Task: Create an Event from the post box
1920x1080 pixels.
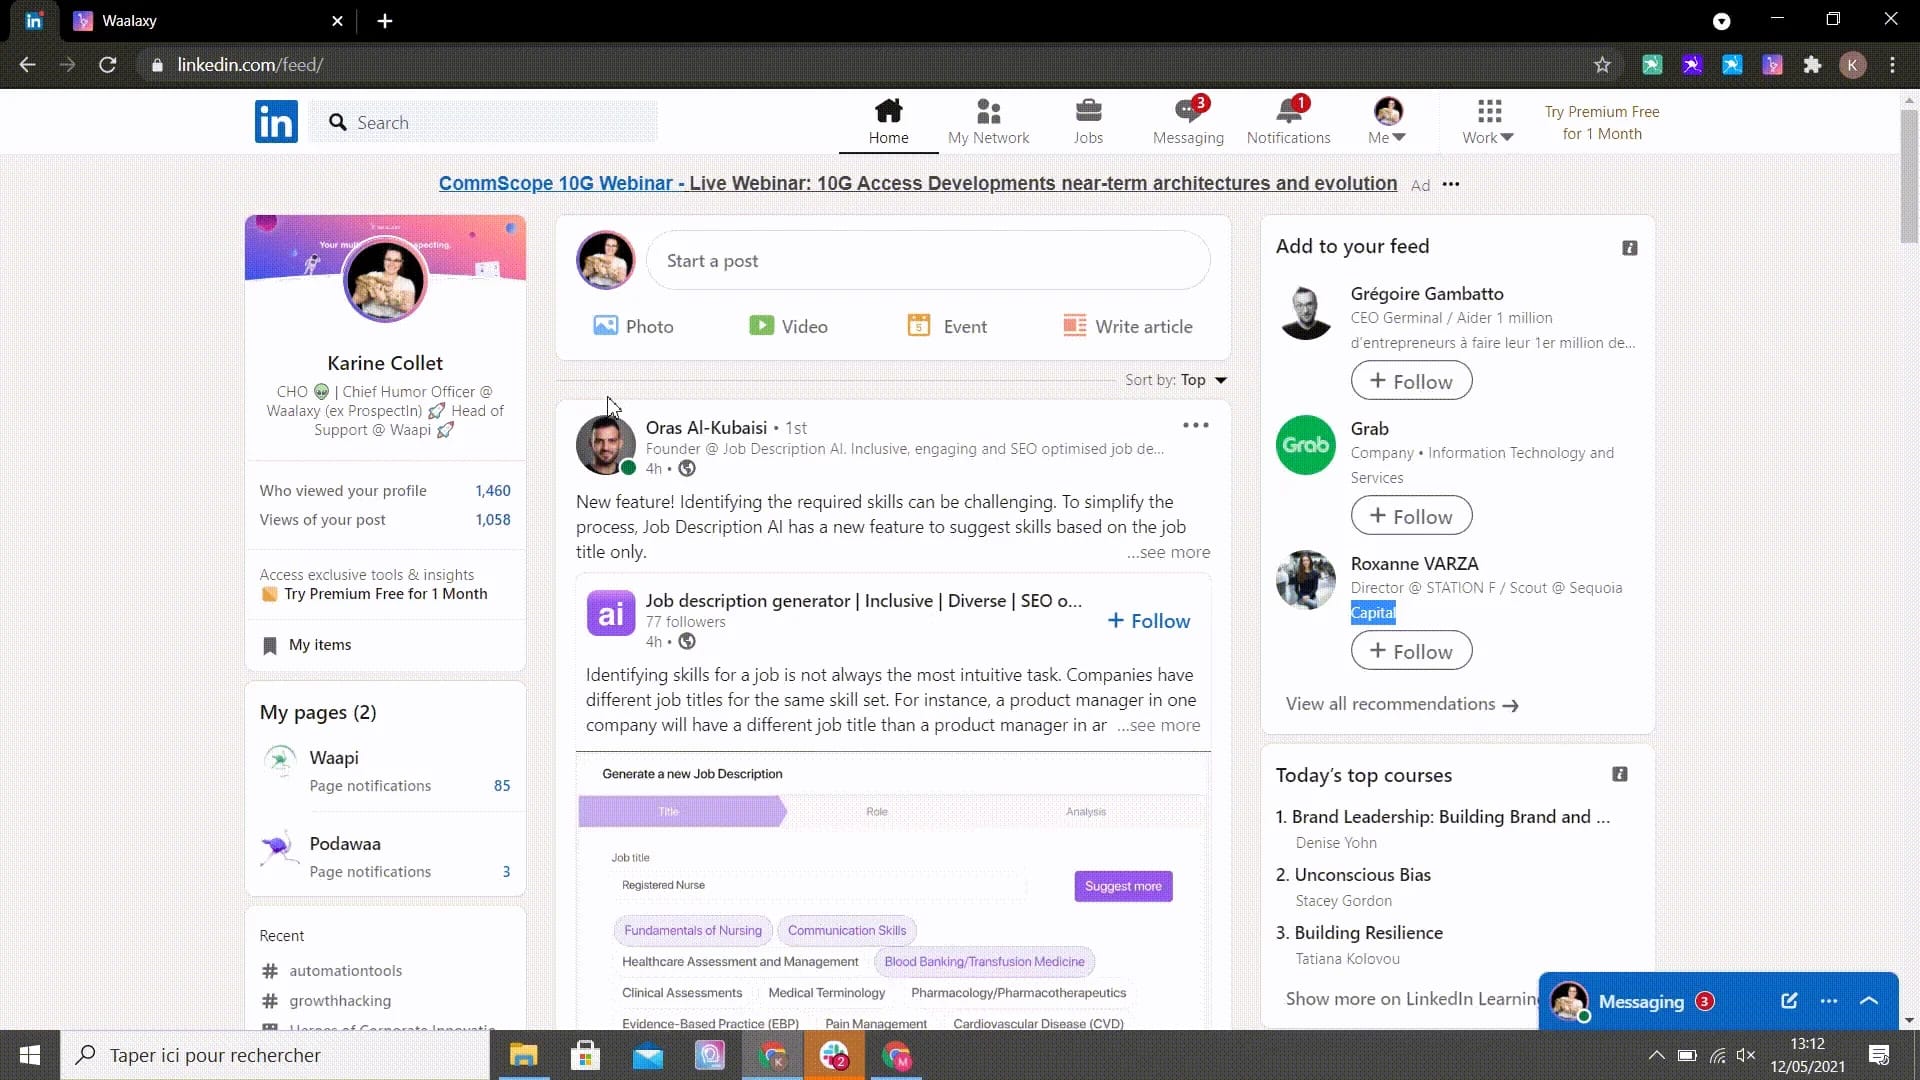Action: 947,326
